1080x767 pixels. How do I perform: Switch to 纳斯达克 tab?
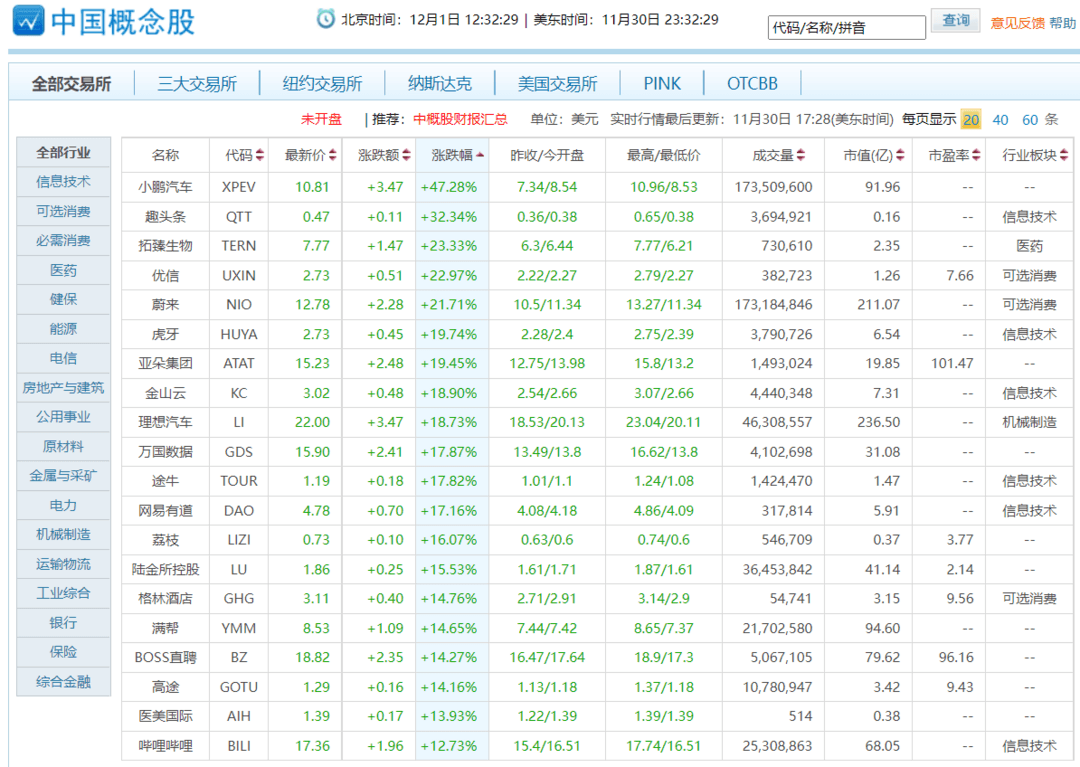point(439,84)
